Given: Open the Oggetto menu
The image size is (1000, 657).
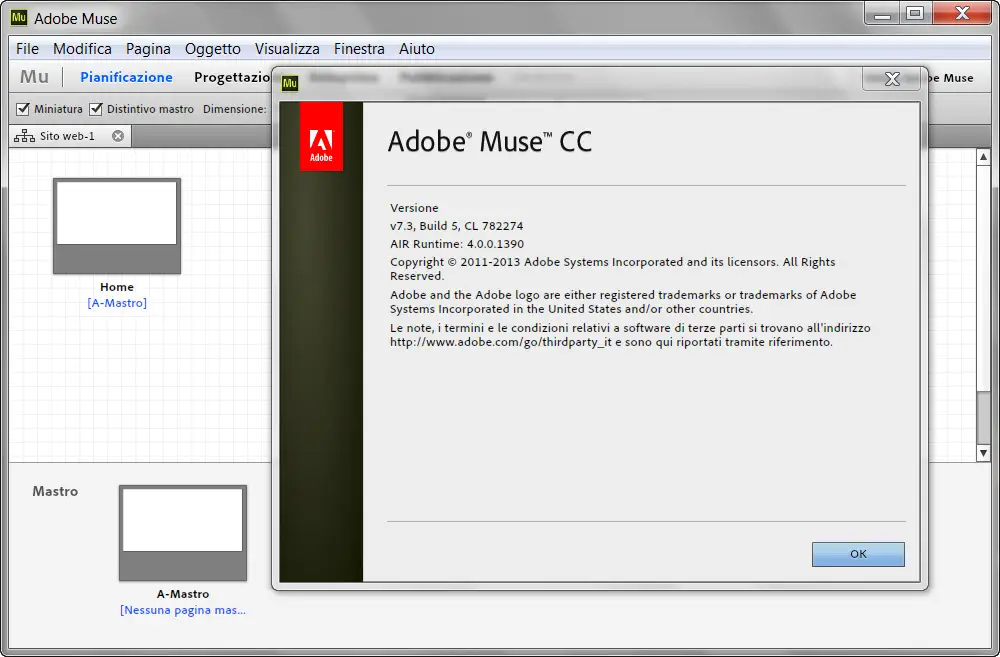Looking at the screenshot, I should pyautogui.click(x=212, y=48).
